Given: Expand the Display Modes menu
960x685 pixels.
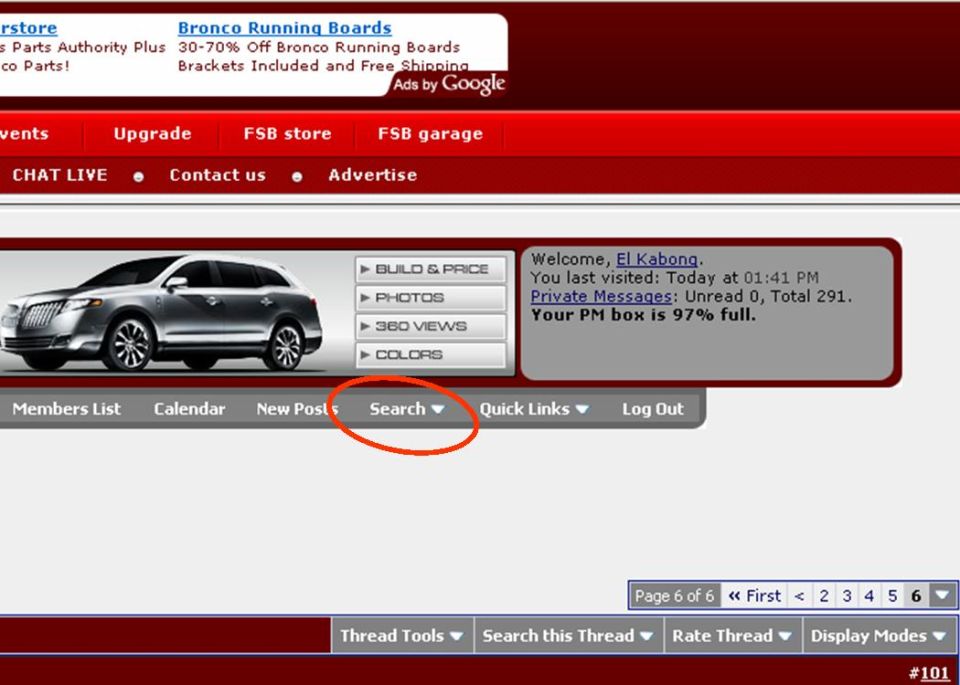Looking at the screenshot, I should tap(879, 635).
